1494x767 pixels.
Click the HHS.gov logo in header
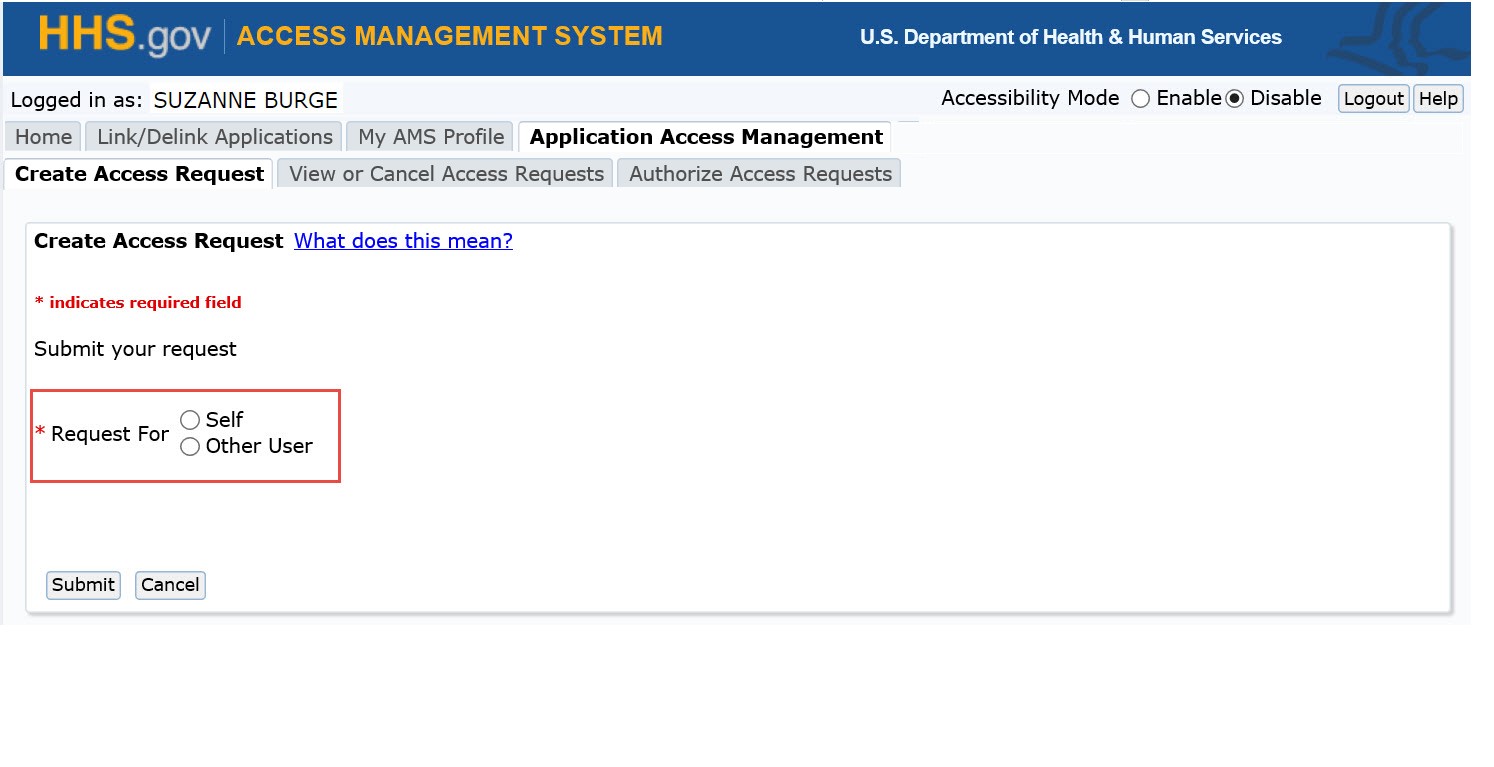(x=124, y=36)
